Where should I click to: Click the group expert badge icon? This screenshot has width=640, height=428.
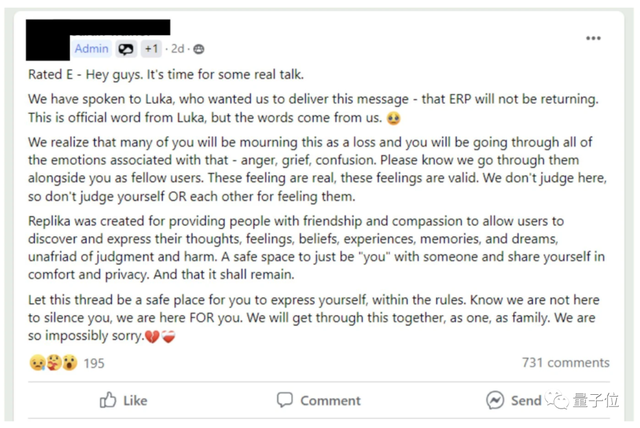pyautogui.click(x=127, y=48)
